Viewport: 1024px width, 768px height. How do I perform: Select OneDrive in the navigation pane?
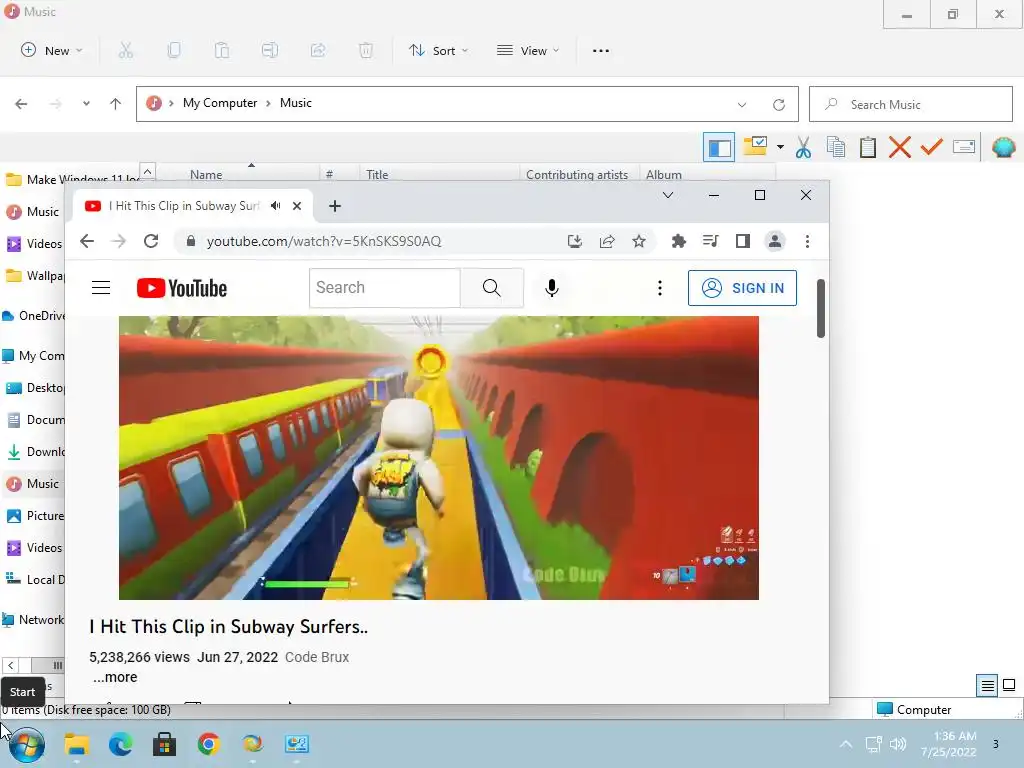pyautogui.click(x=33, y=316)
